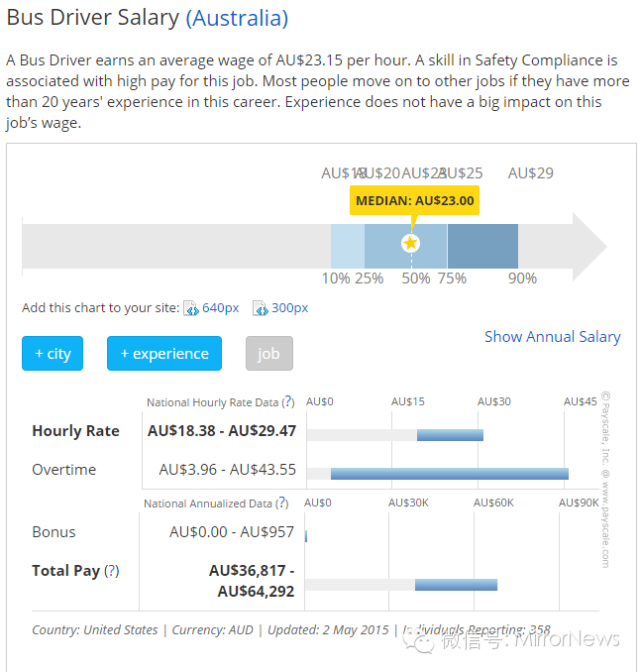This screenshot has height=672, width=640.
Task: Select the 75% to 90% chart segment
Action: 482,245
